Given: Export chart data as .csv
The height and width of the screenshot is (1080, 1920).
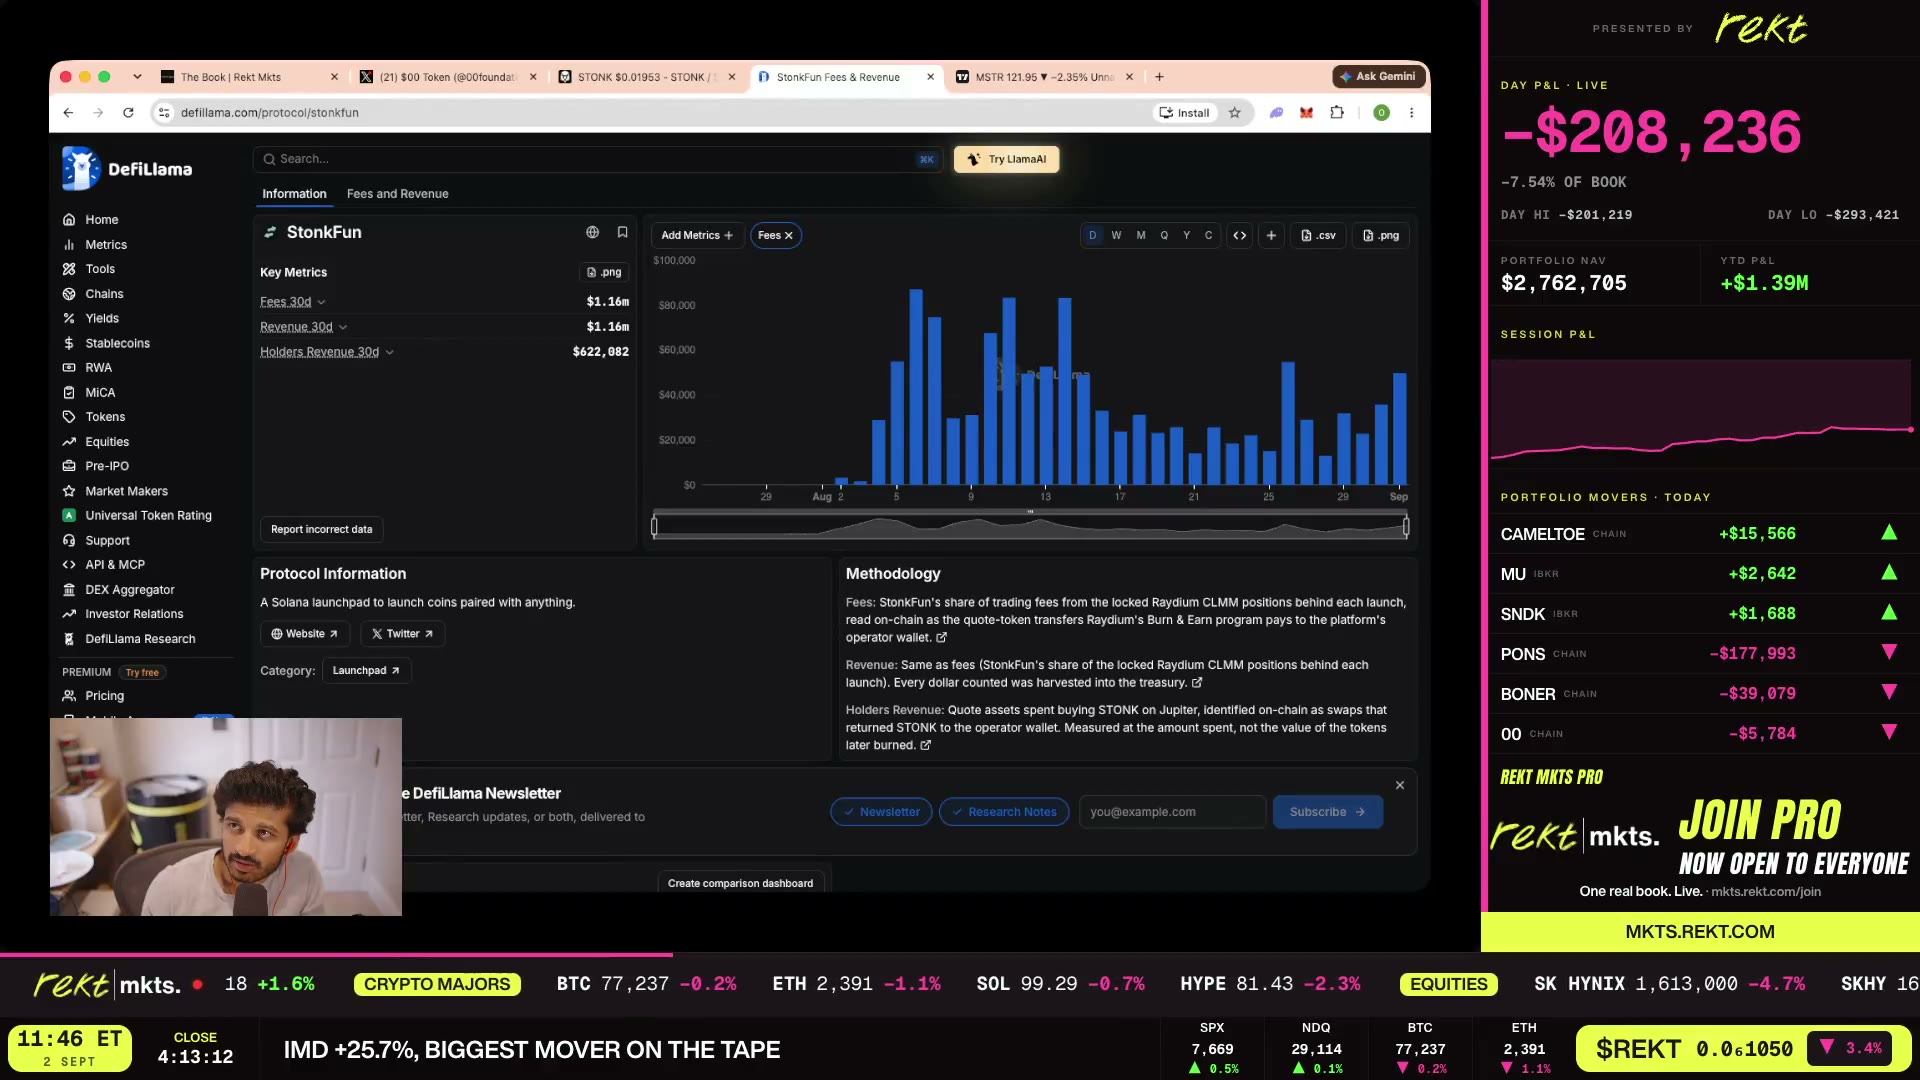Looking at the screenshot, I should tap(1318, 236).
